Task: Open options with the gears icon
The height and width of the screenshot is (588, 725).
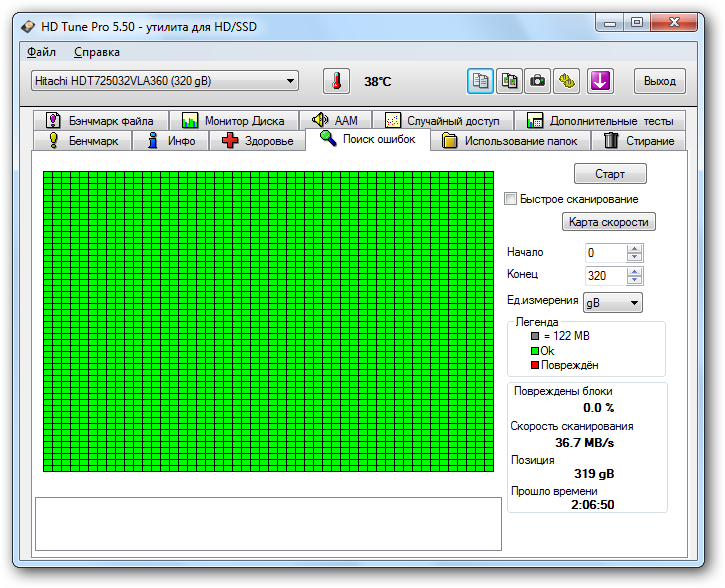Action: click(x=567, y=81)
